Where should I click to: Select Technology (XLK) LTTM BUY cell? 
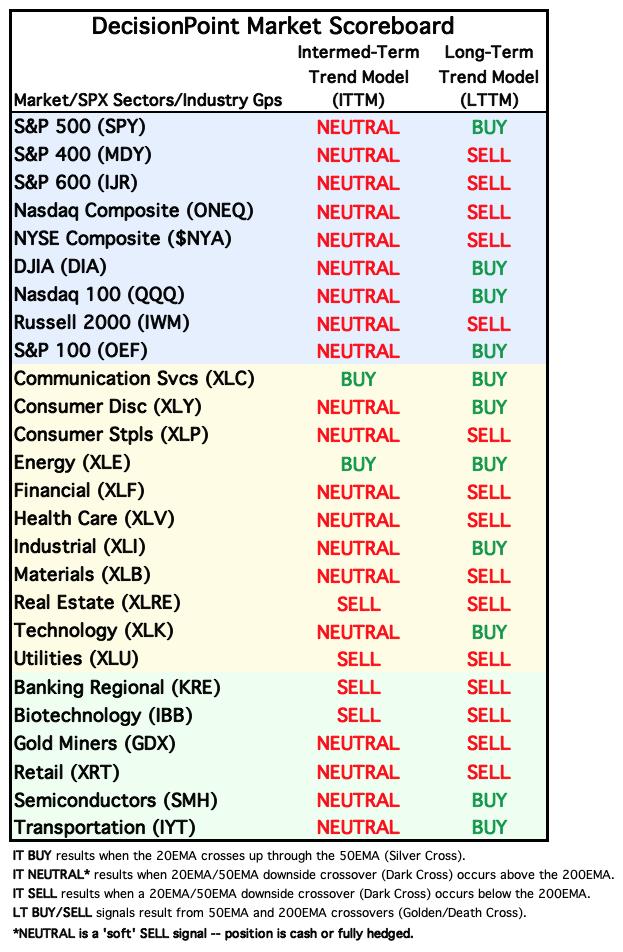pos(489,632)
